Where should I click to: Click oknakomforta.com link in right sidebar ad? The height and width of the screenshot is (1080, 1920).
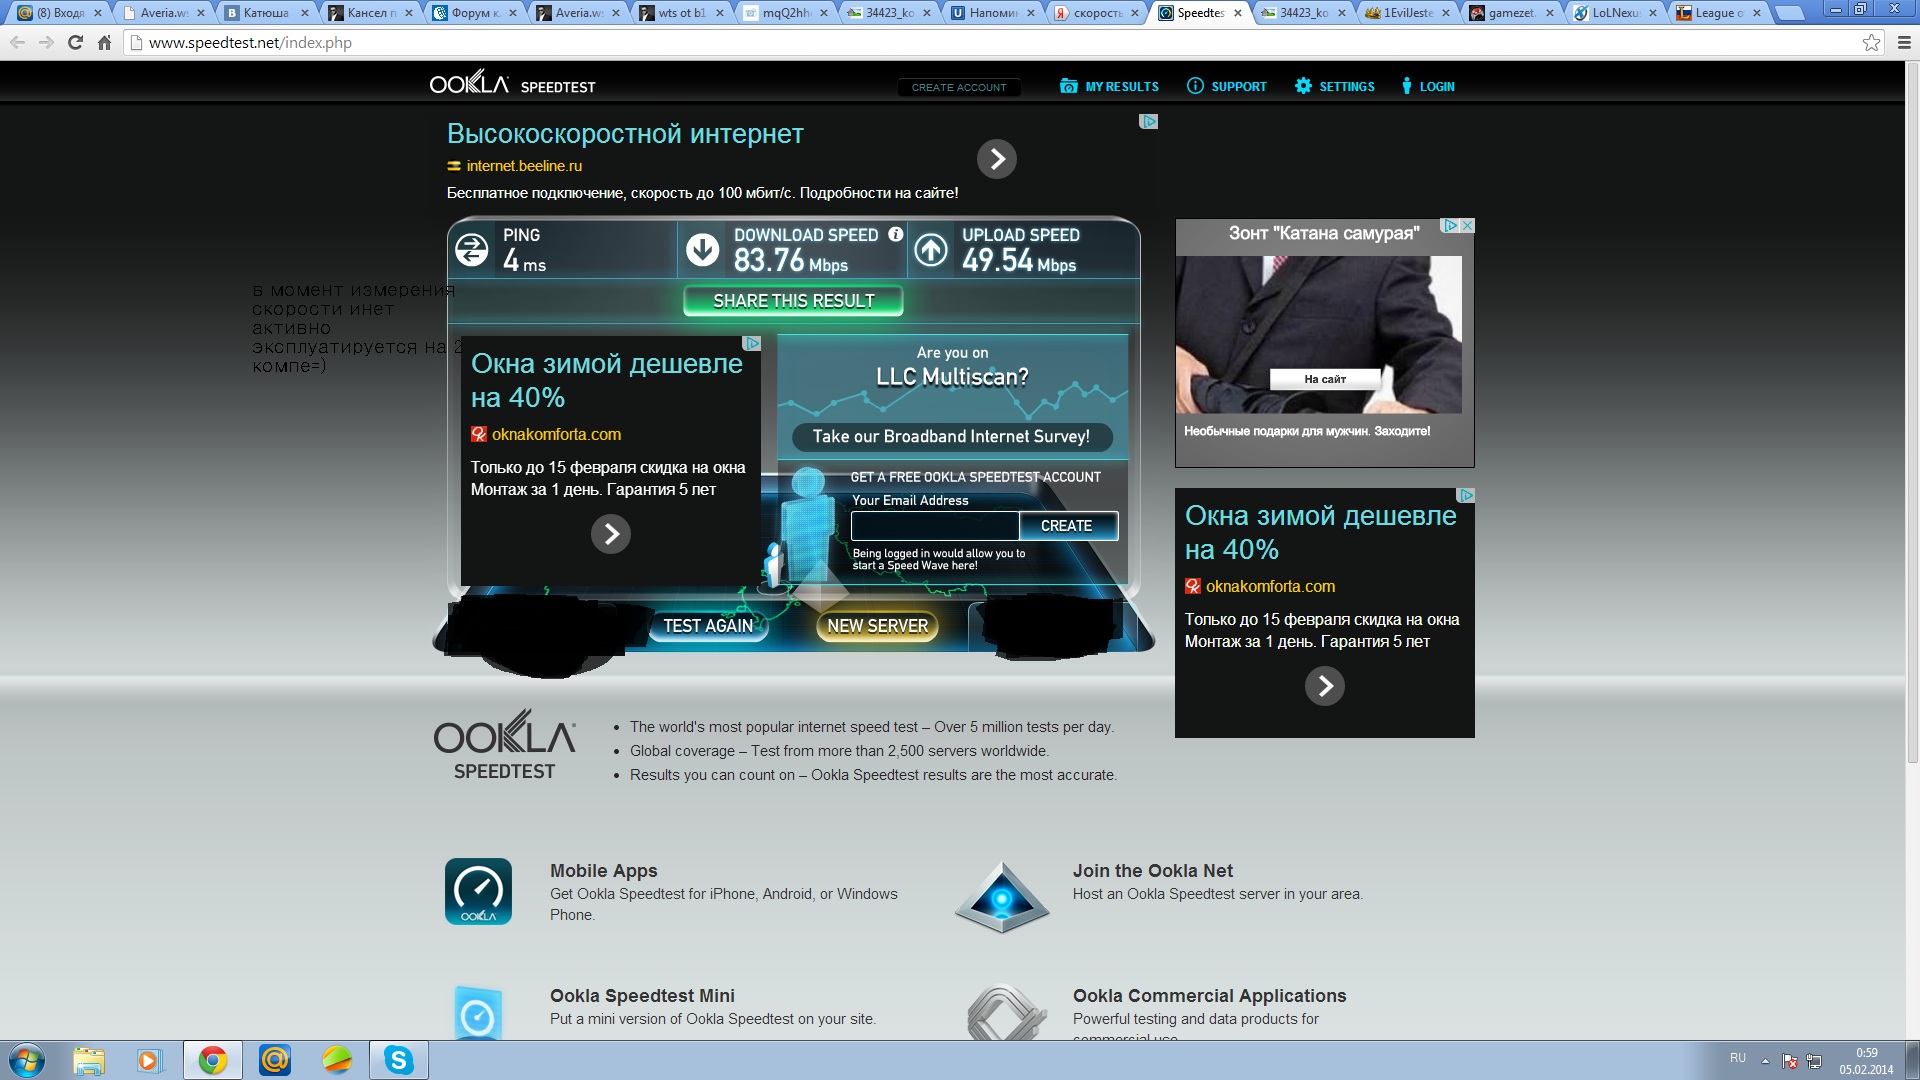(1270, 586)
